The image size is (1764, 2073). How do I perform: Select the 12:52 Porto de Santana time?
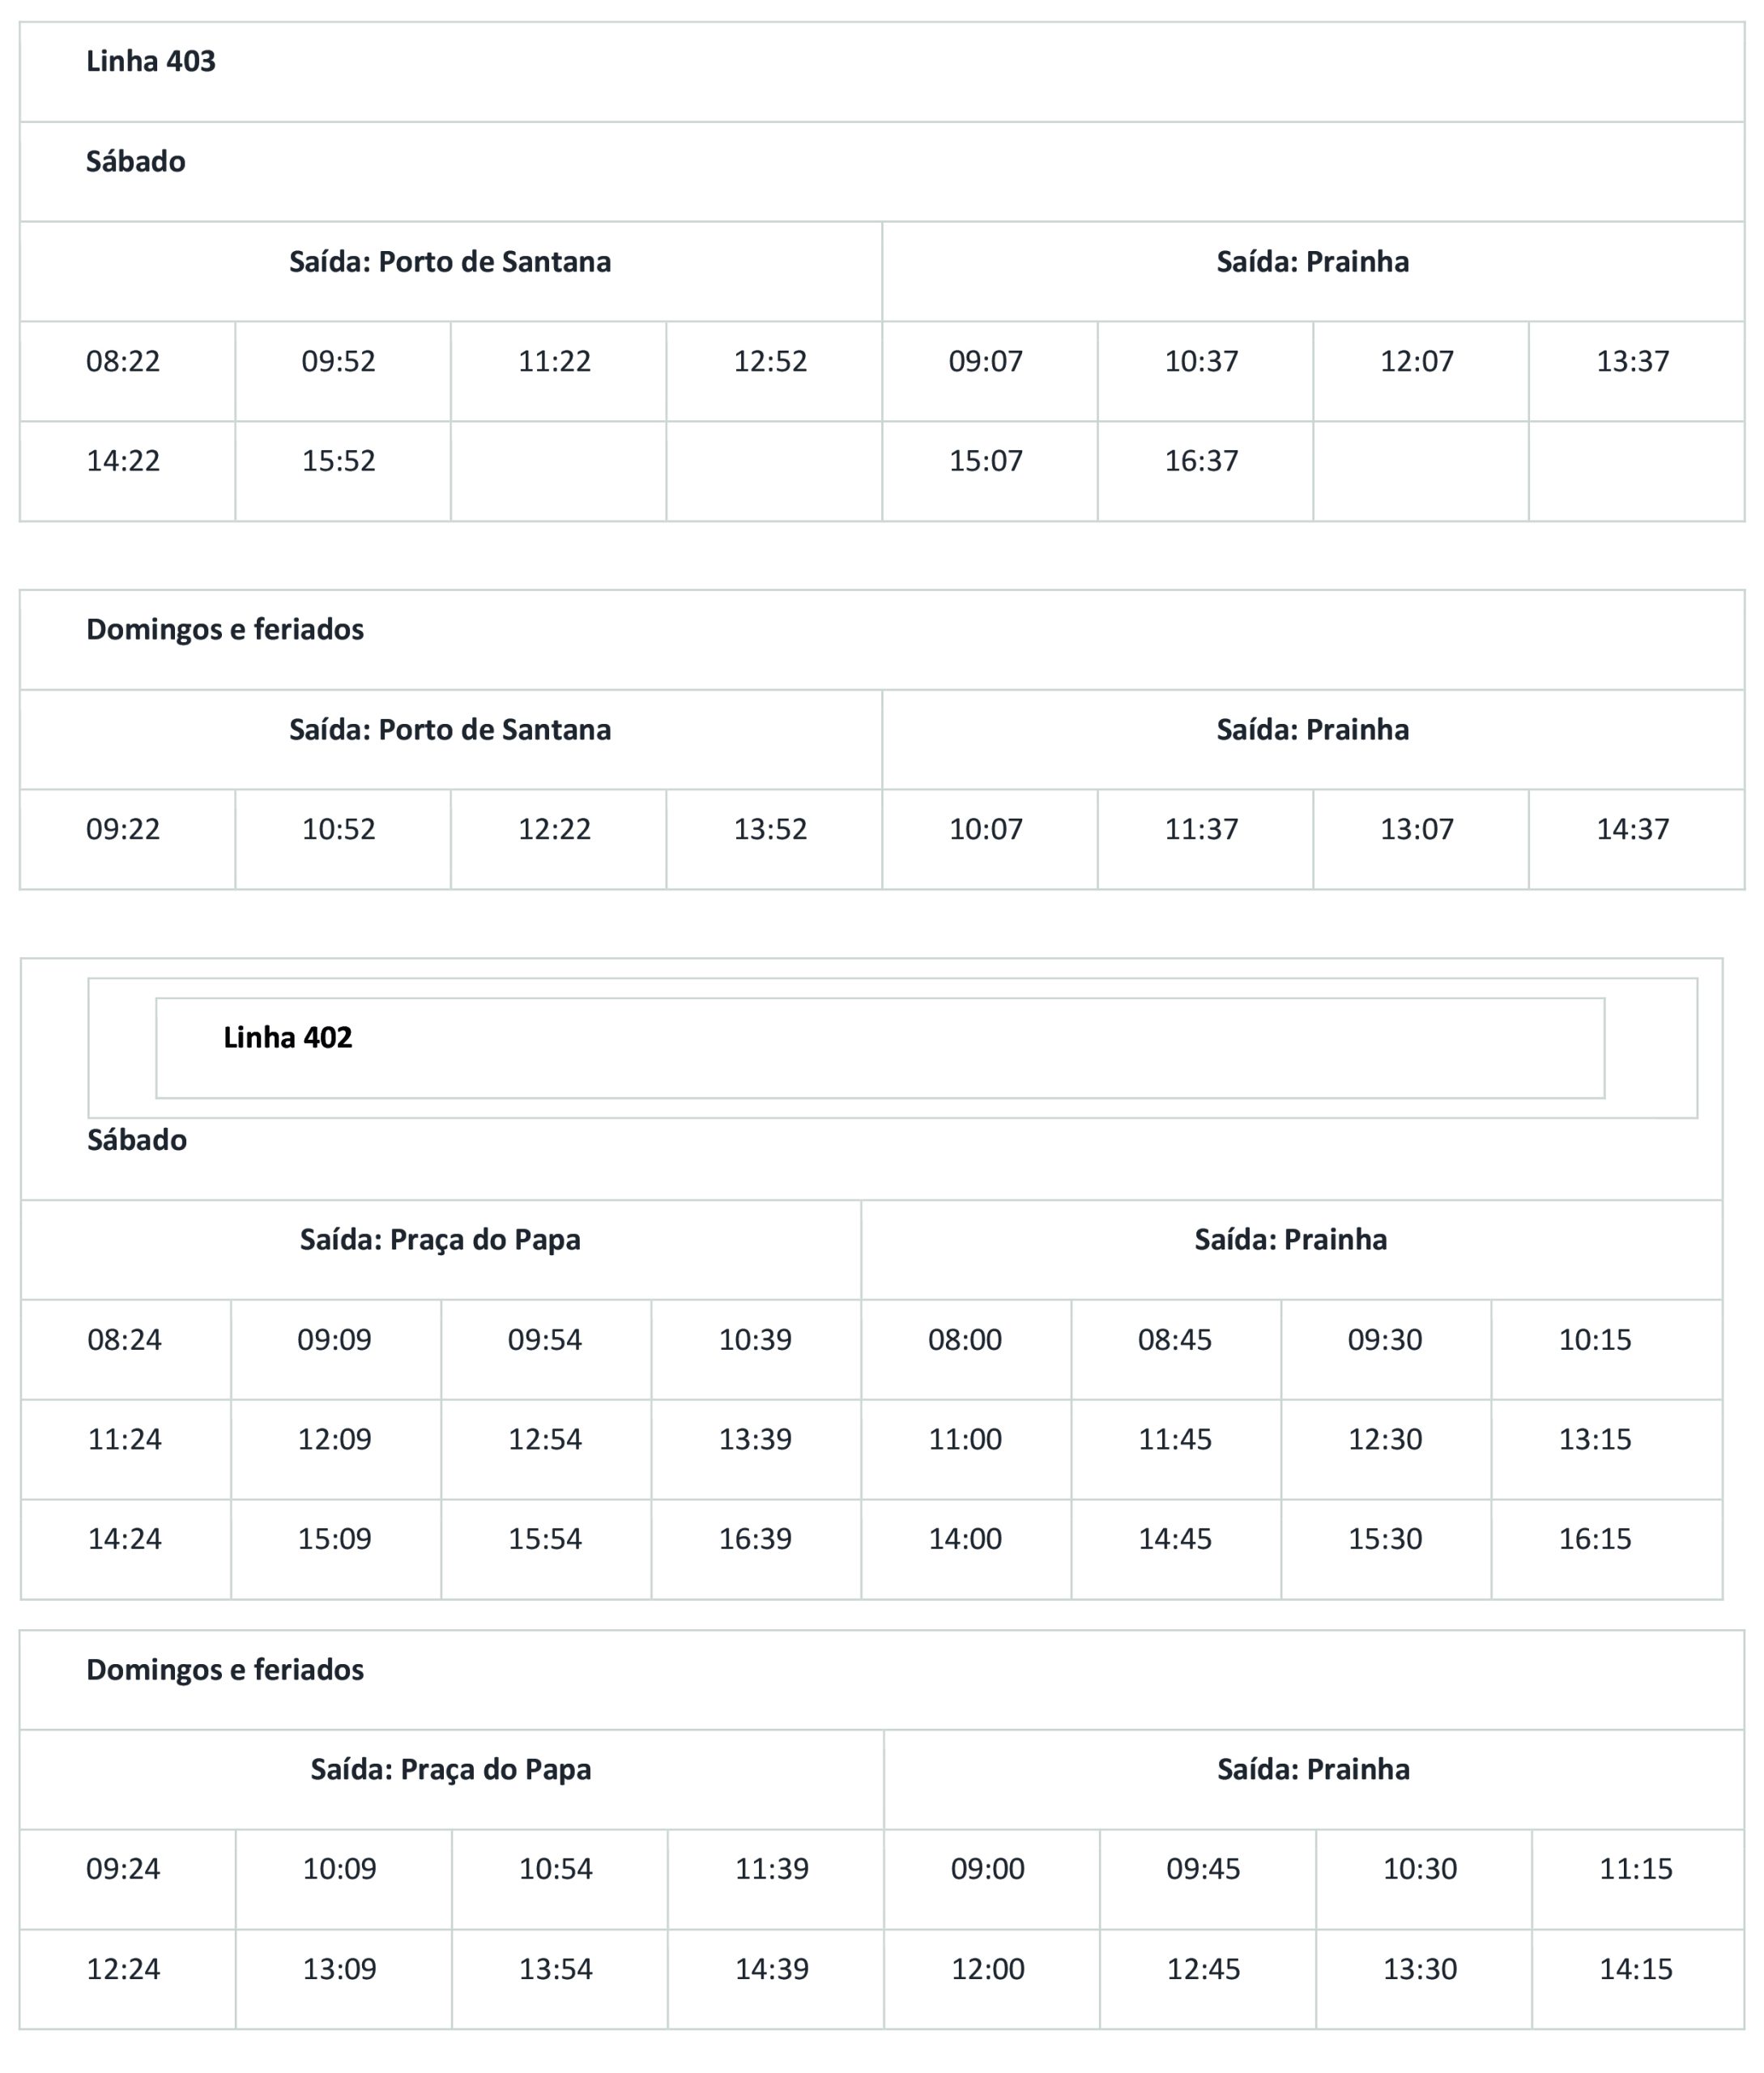[x=770, y=361]
